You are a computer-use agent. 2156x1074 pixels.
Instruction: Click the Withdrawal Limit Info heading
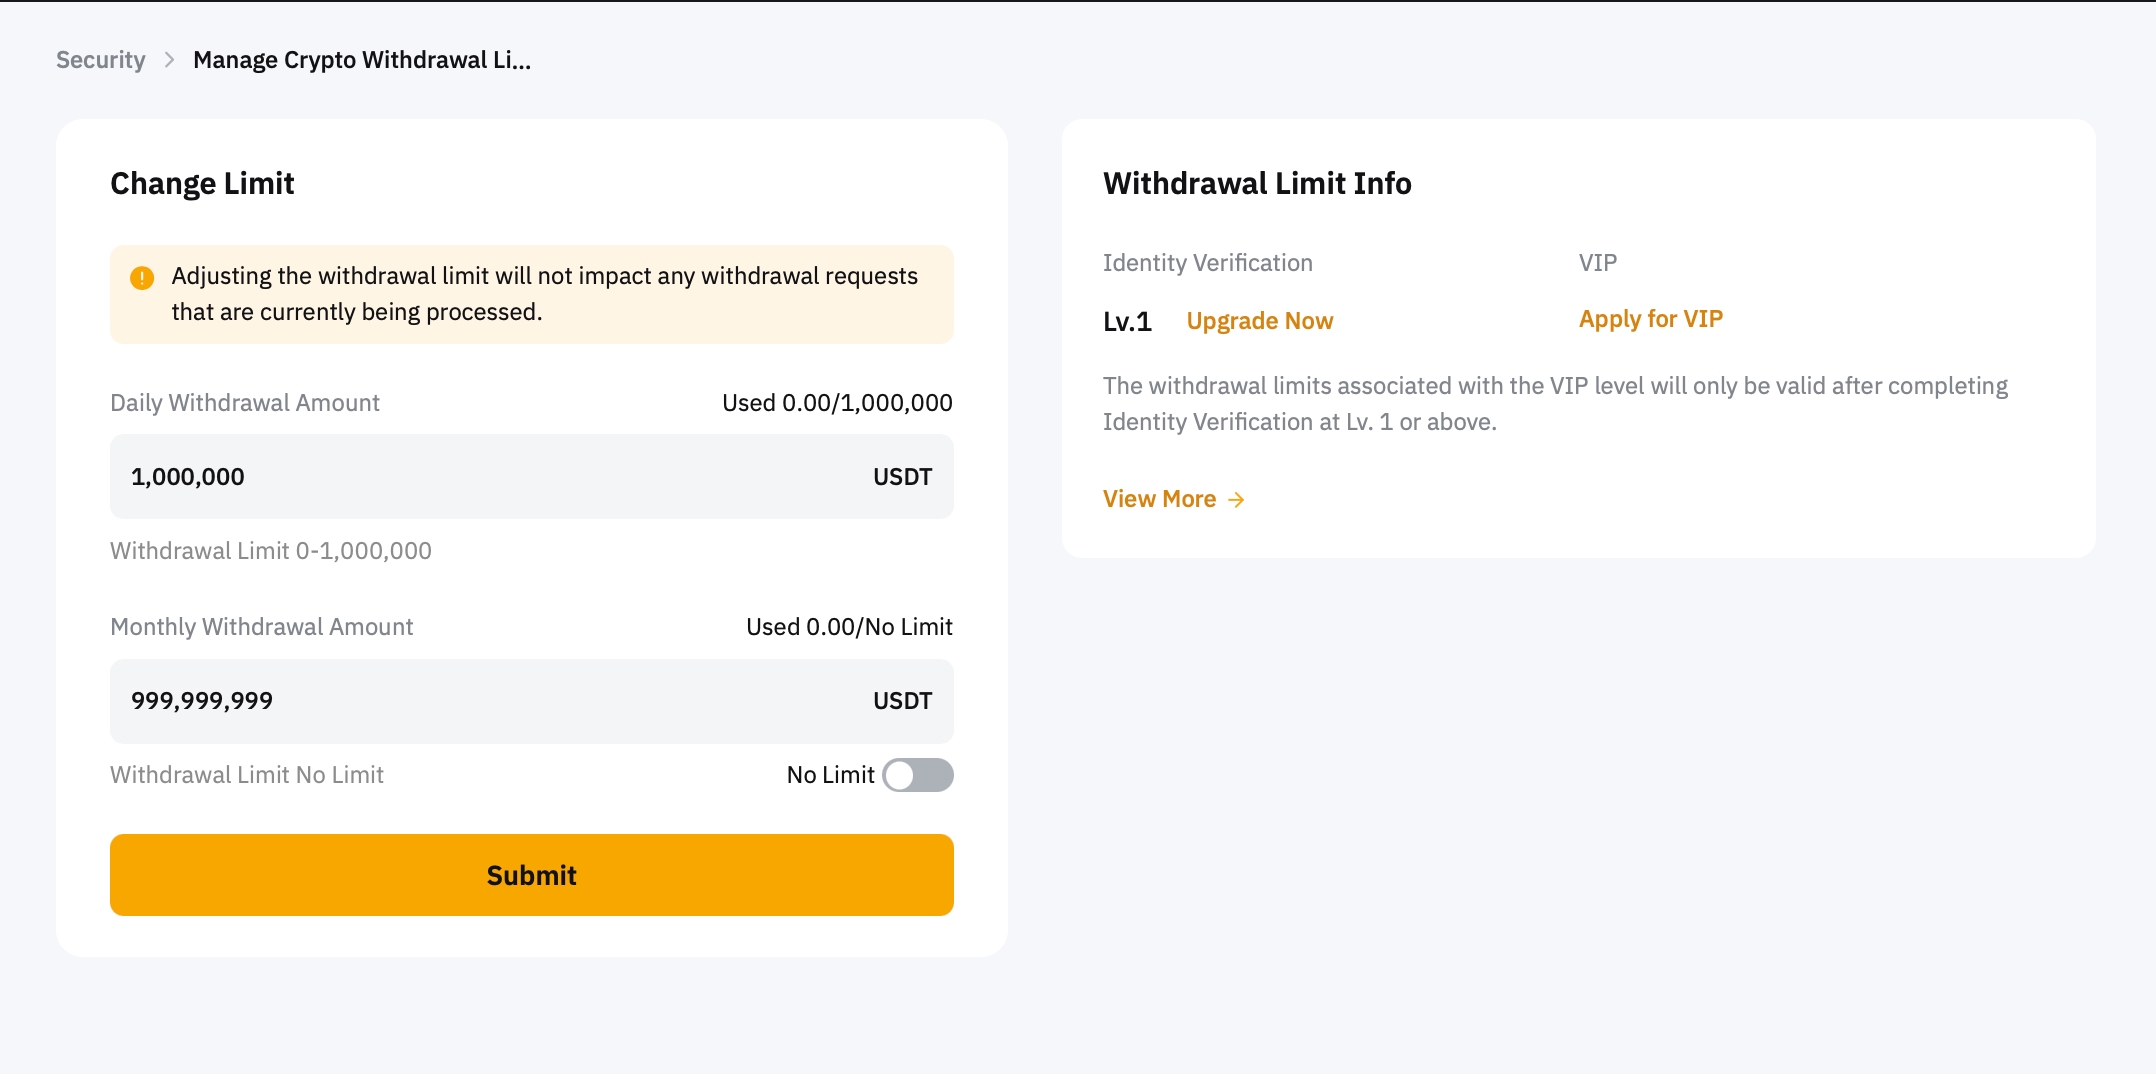1257,183
